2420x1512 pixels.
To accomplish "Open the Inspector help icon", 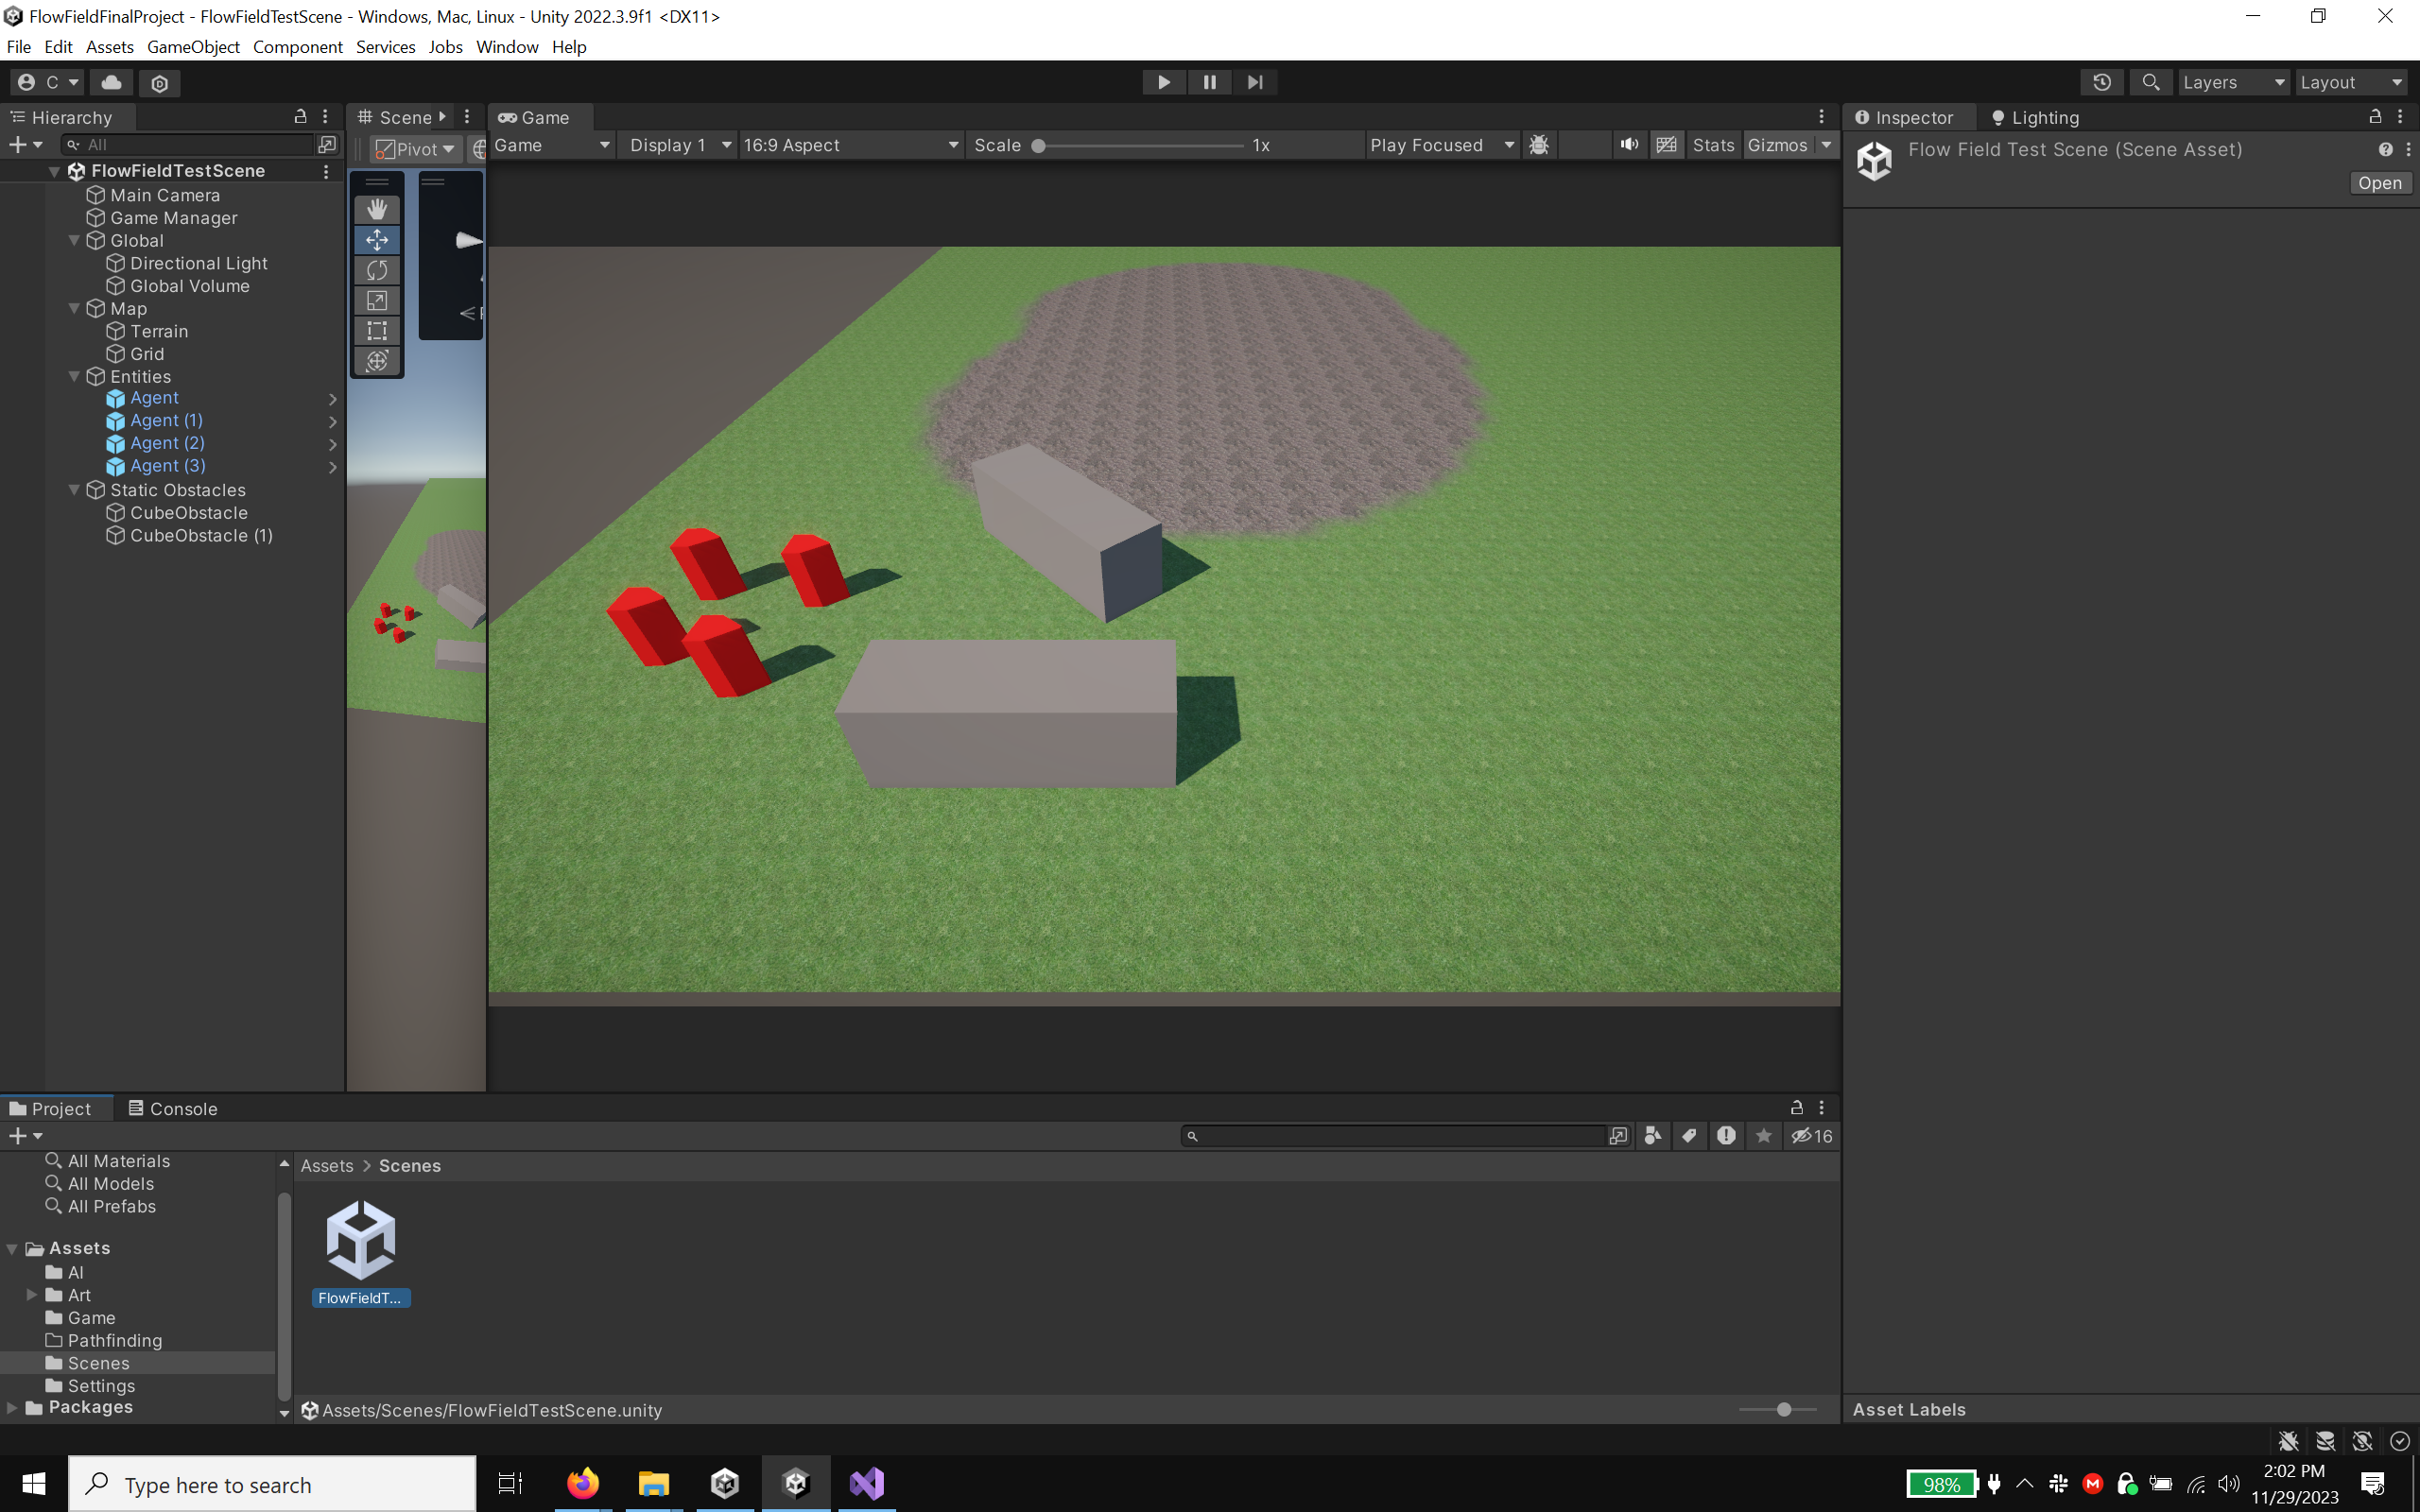I will [2386, 150].
